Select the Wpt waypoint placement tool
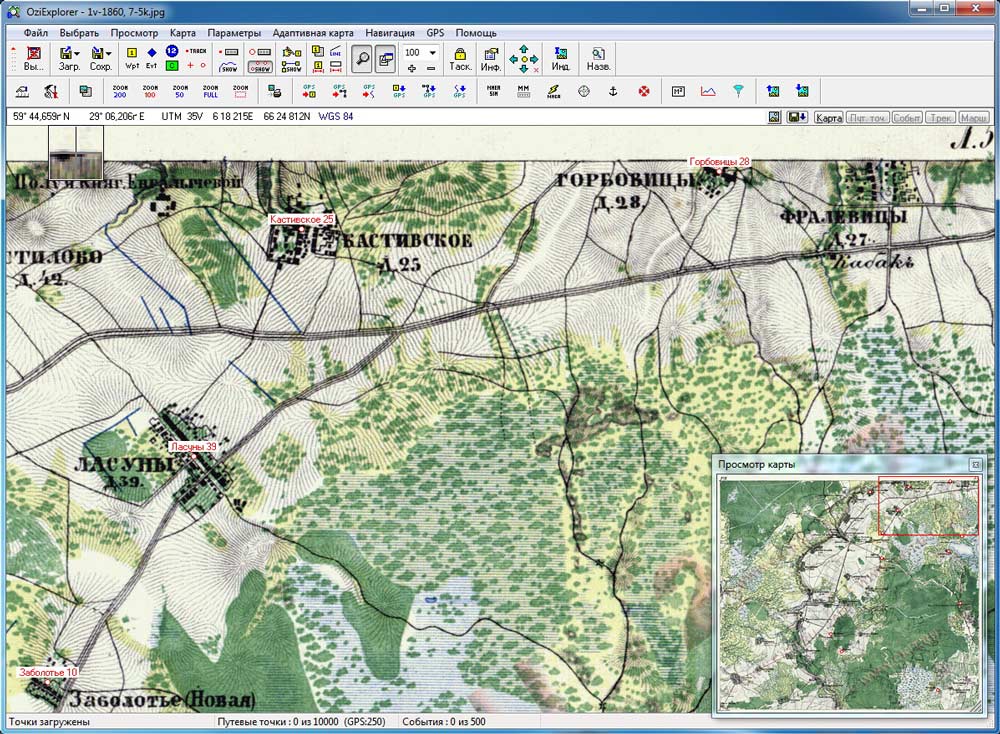 [x=132, y=59]
